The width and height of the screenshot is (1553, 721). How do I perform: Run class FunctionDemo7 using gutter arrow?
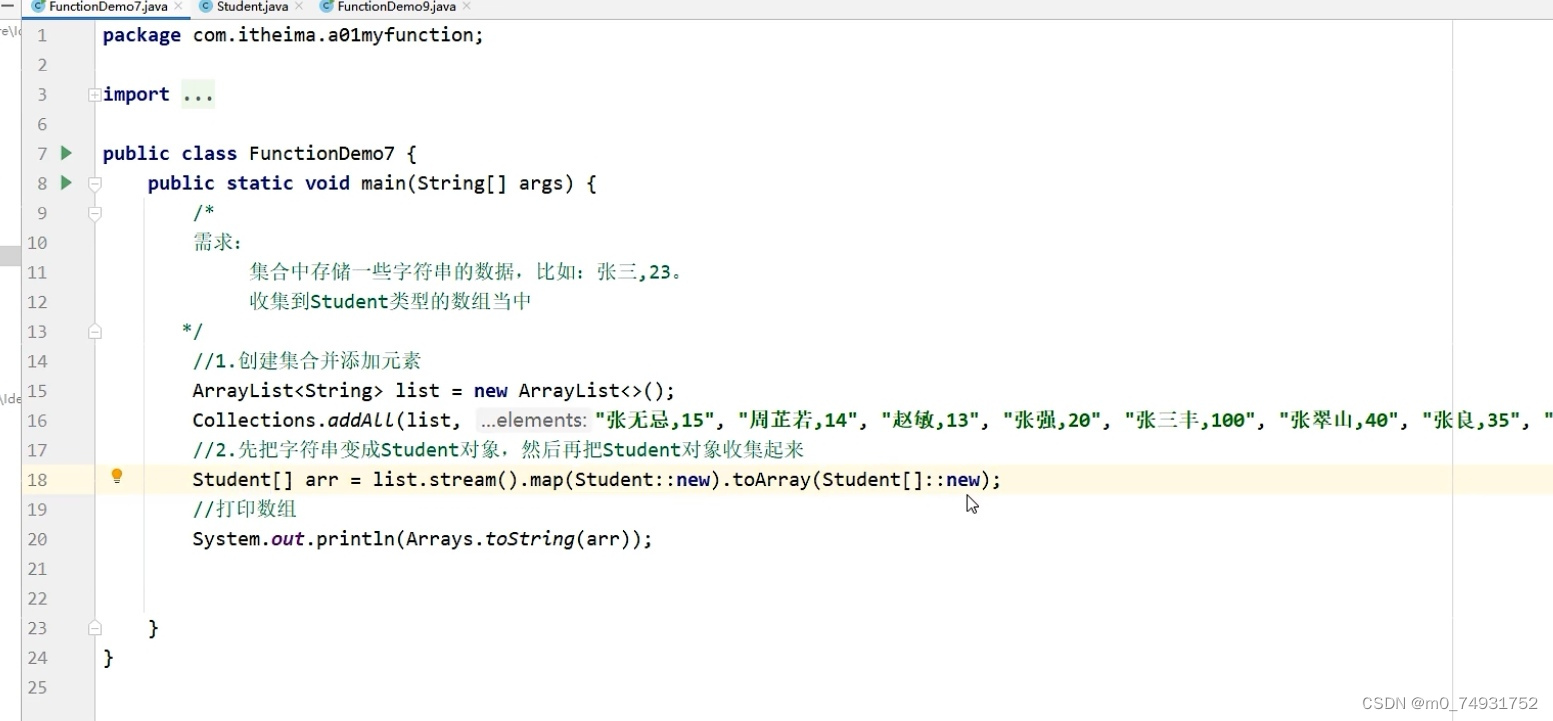pos(66,153)
